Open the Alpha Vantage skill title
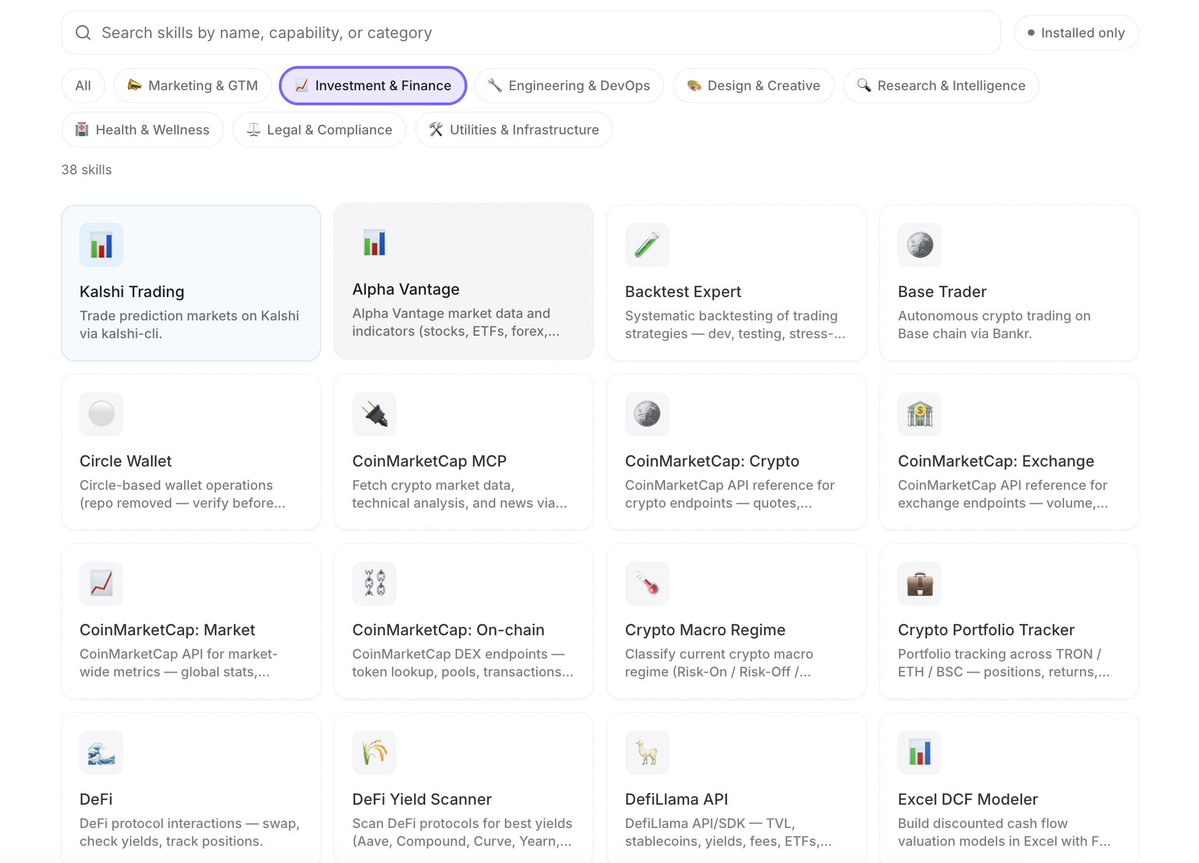Screen dimensions: 1199x863 [406, 290]
